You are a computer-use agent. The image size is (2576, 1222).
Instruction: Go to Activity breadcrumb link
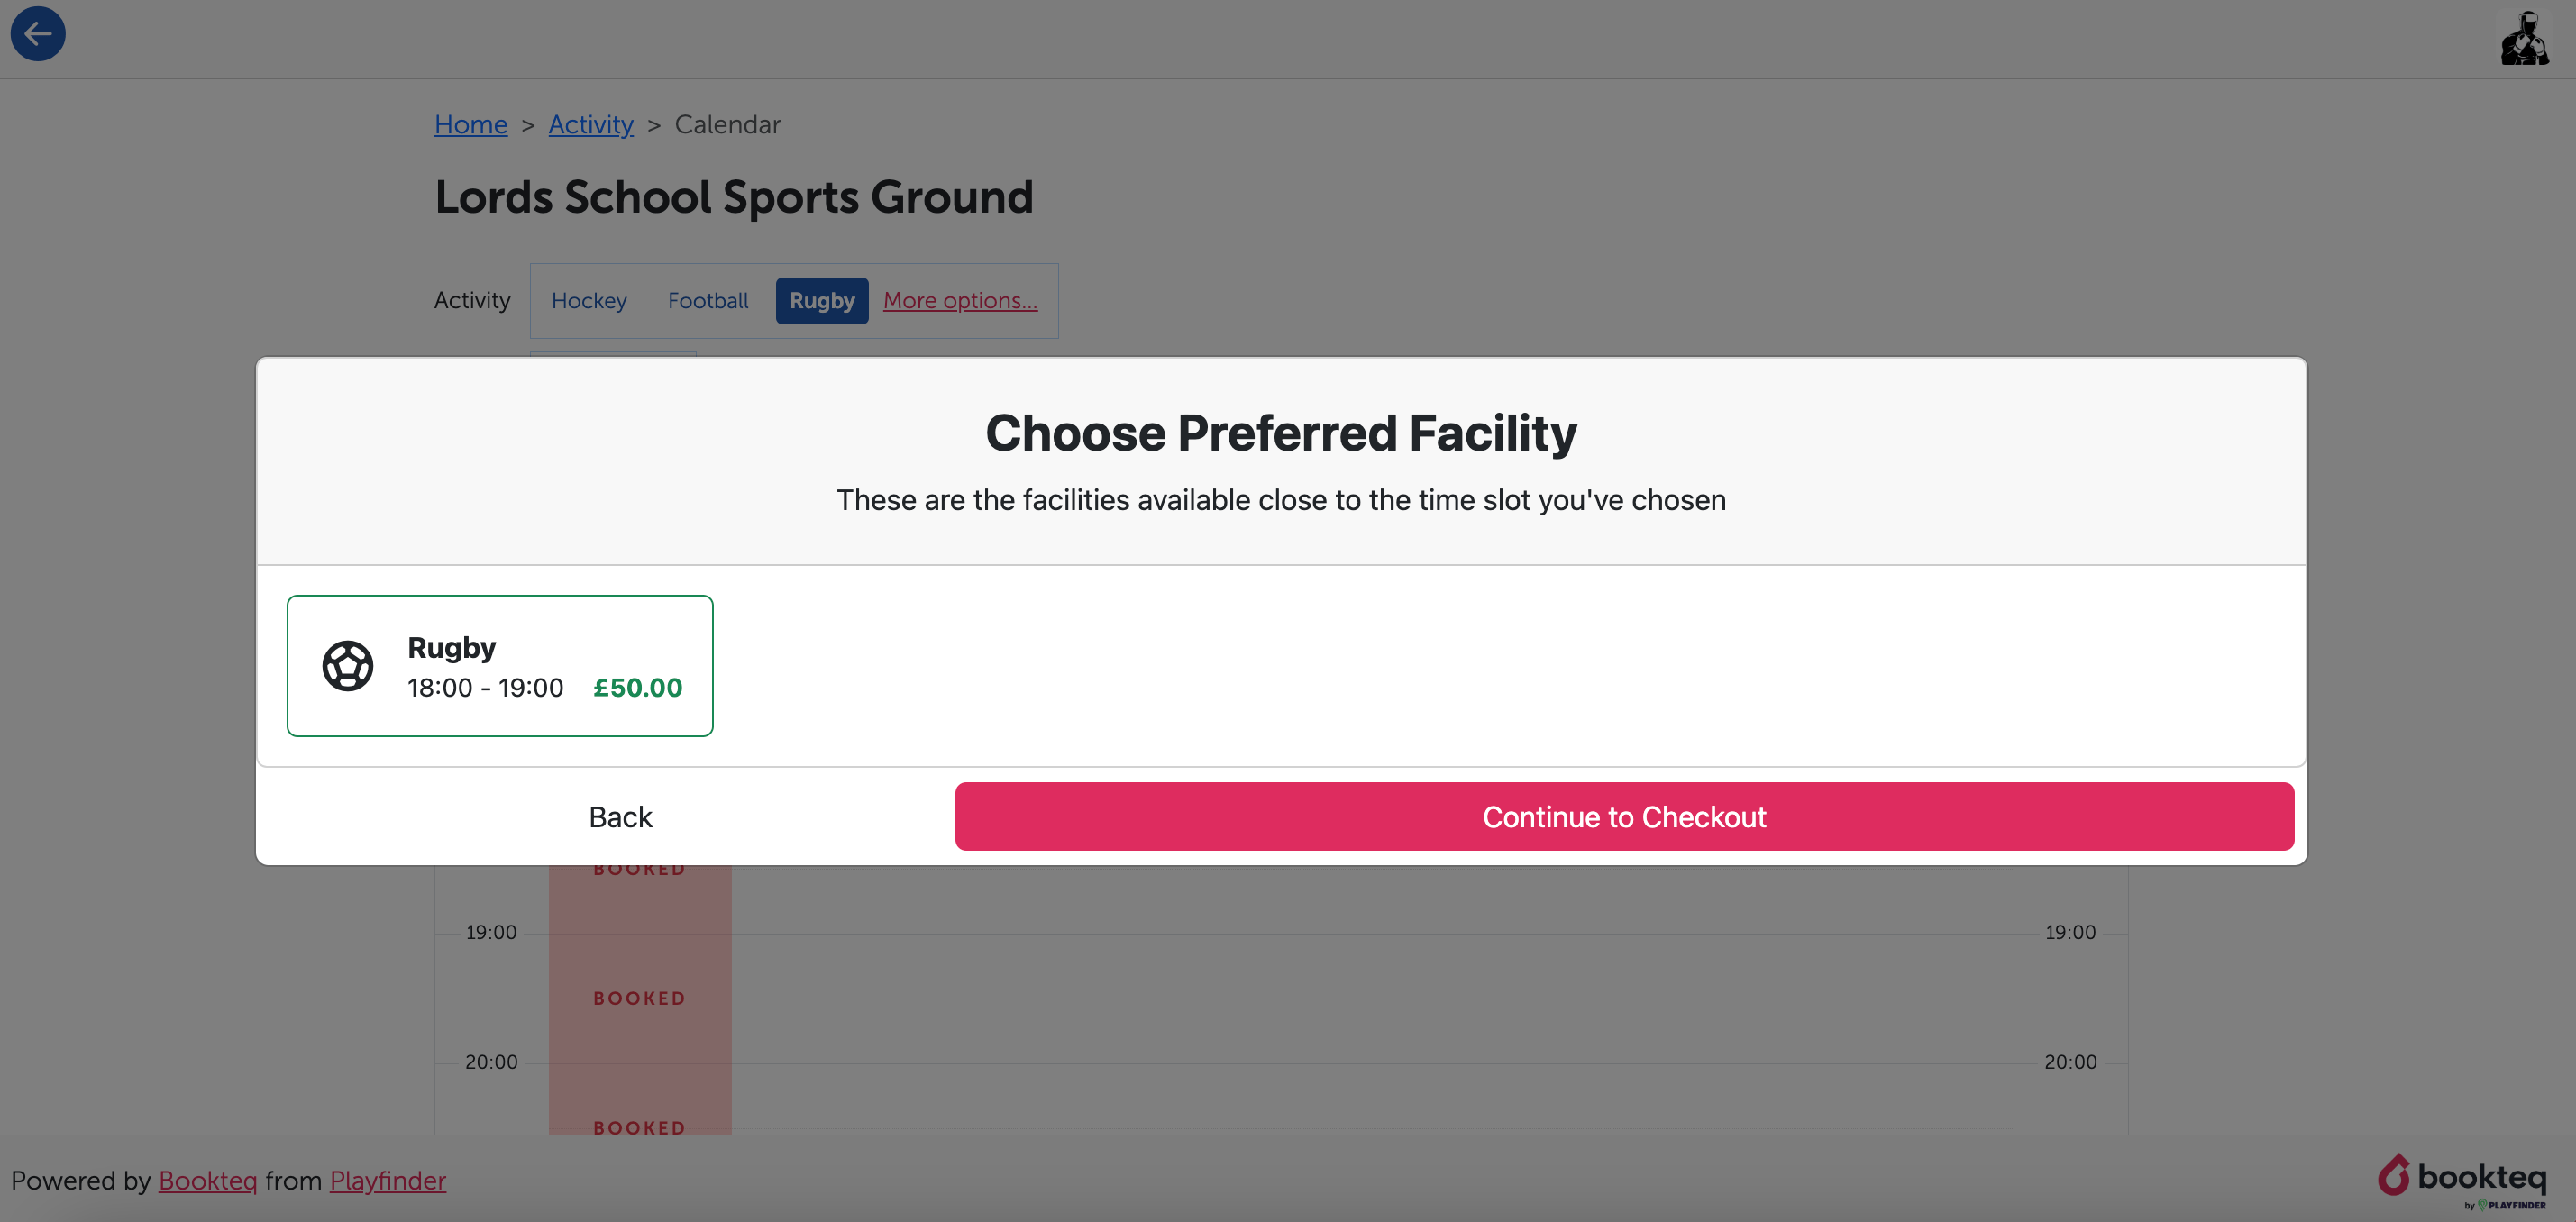[x=591, y=124]
